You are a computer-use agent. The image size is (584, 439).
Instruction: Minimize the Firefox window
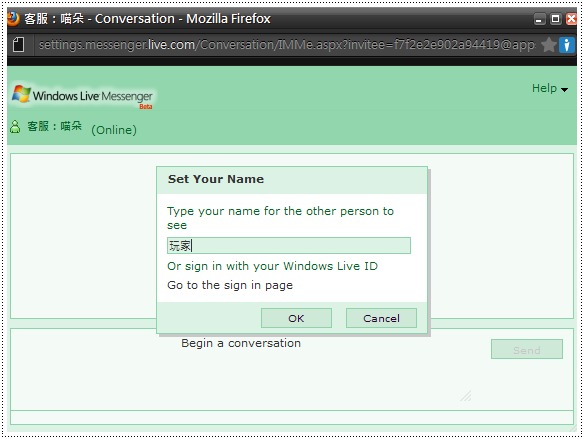tap(539, 19)
